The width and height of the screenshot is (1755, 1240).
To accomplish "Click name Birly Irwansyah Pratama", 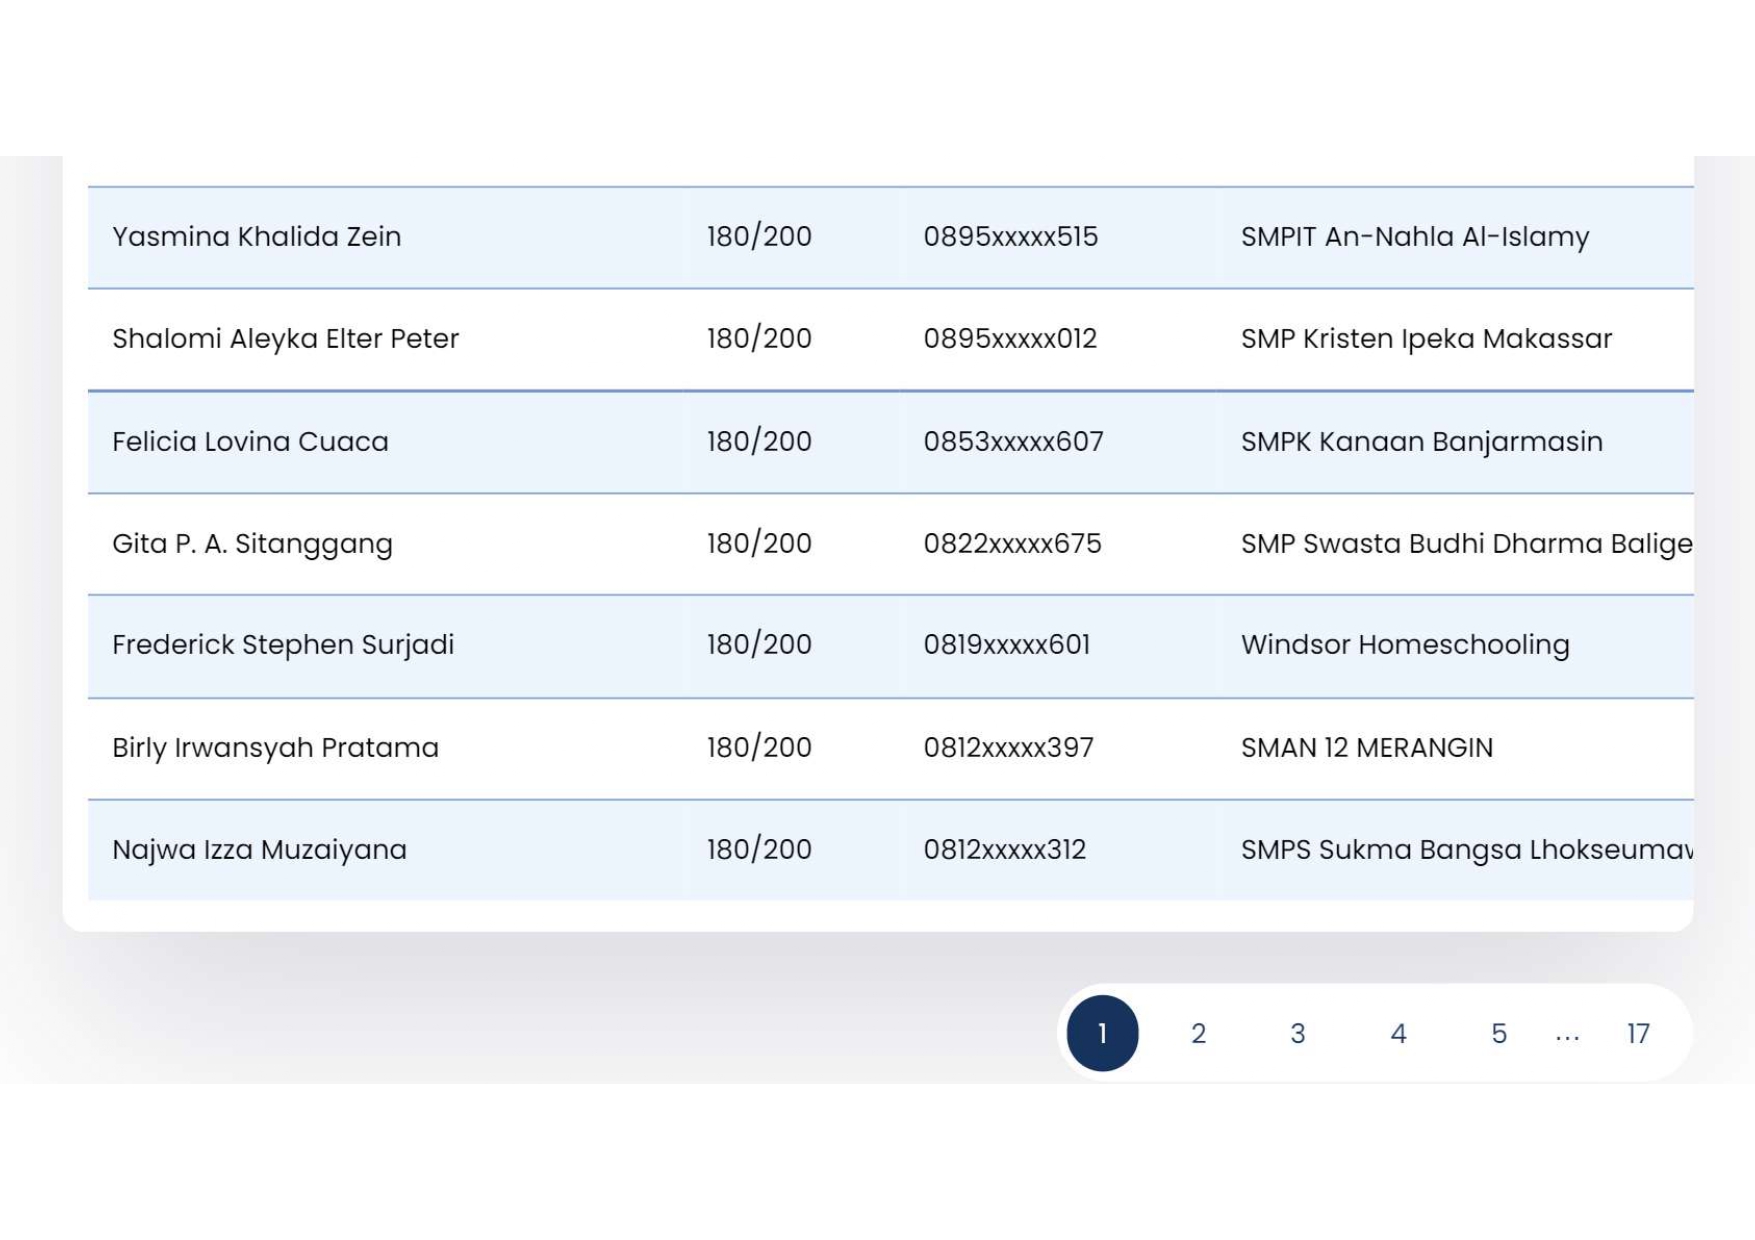I will click(275, 748).
